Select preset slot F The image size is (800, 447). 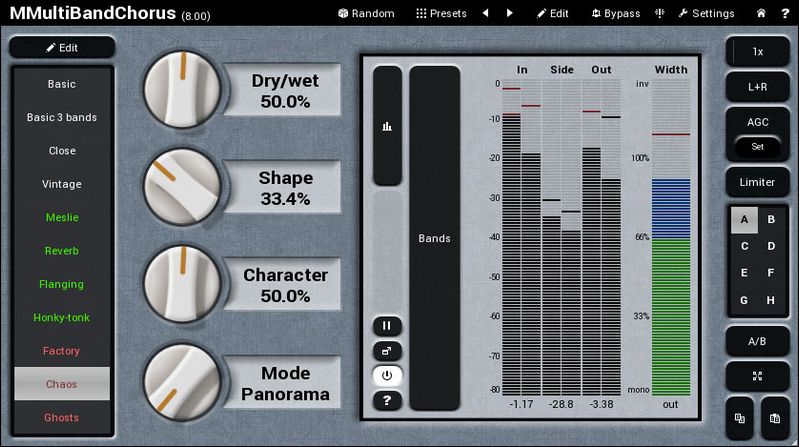click(x=771, y=273)
